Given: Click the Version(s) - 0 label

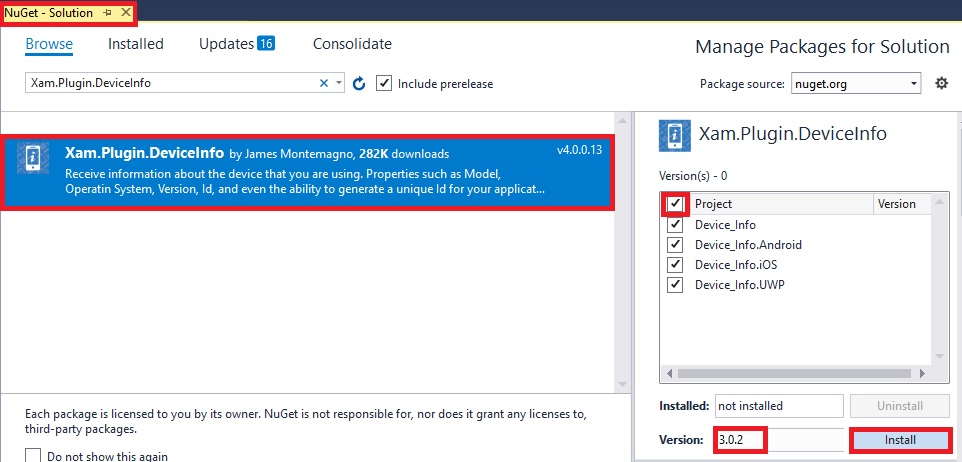Looking at the screenshot, I should click(693, 175).
